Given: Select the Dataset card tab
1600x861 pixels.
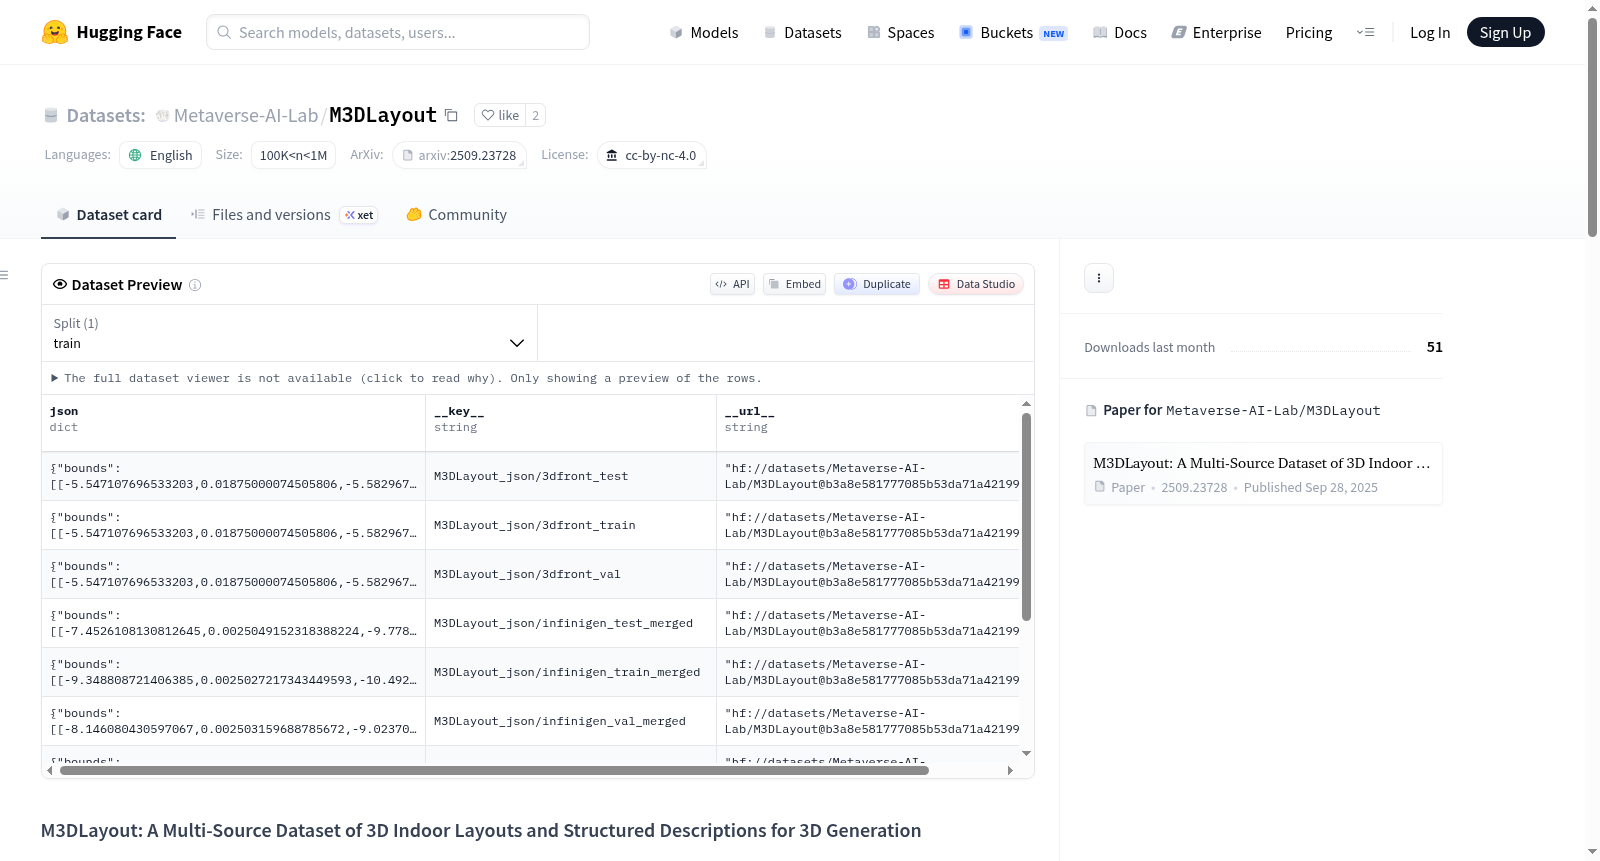Looking at the screenshot, I should (109, 214).
